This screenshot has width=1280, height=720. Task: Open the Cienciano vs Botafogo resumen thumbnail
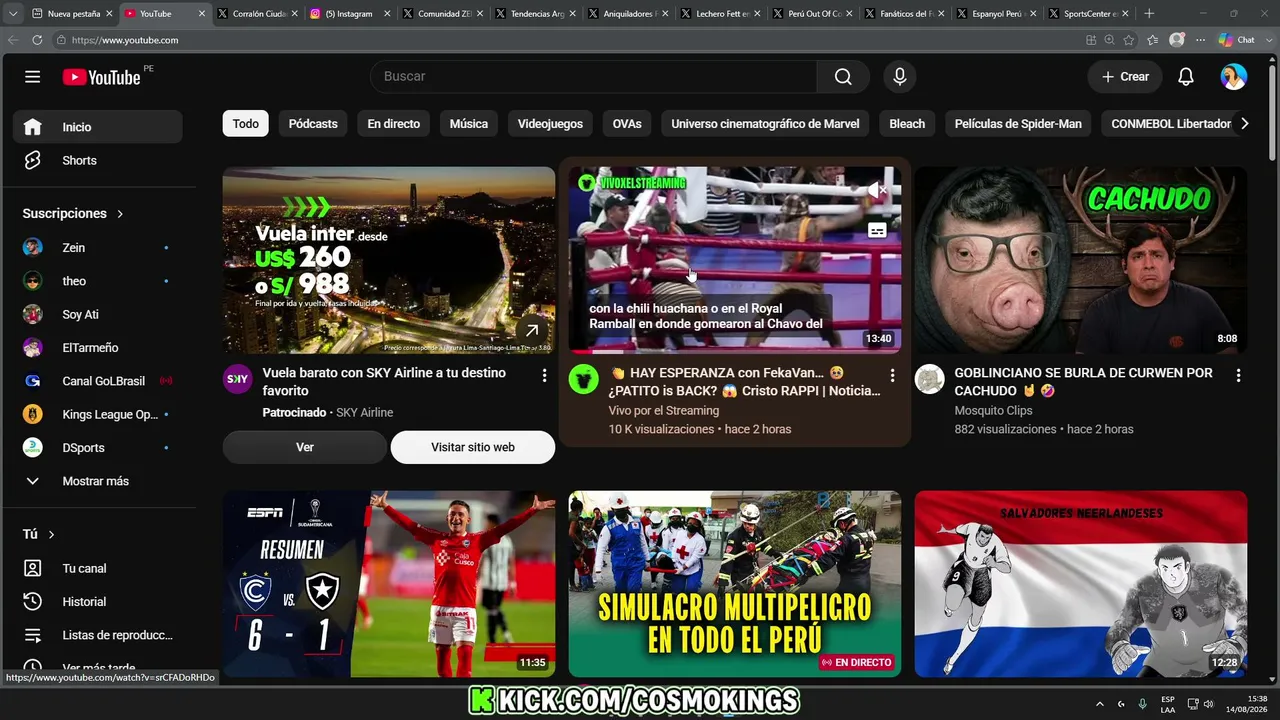[x=389, y=584]
